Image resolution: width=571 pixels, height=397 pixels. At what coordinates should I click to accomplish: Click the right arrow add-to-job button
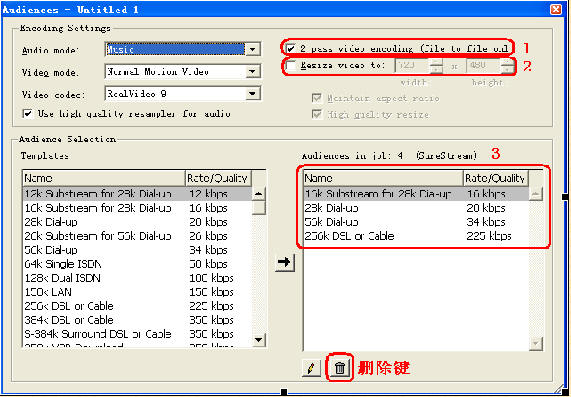coord(284,262)
